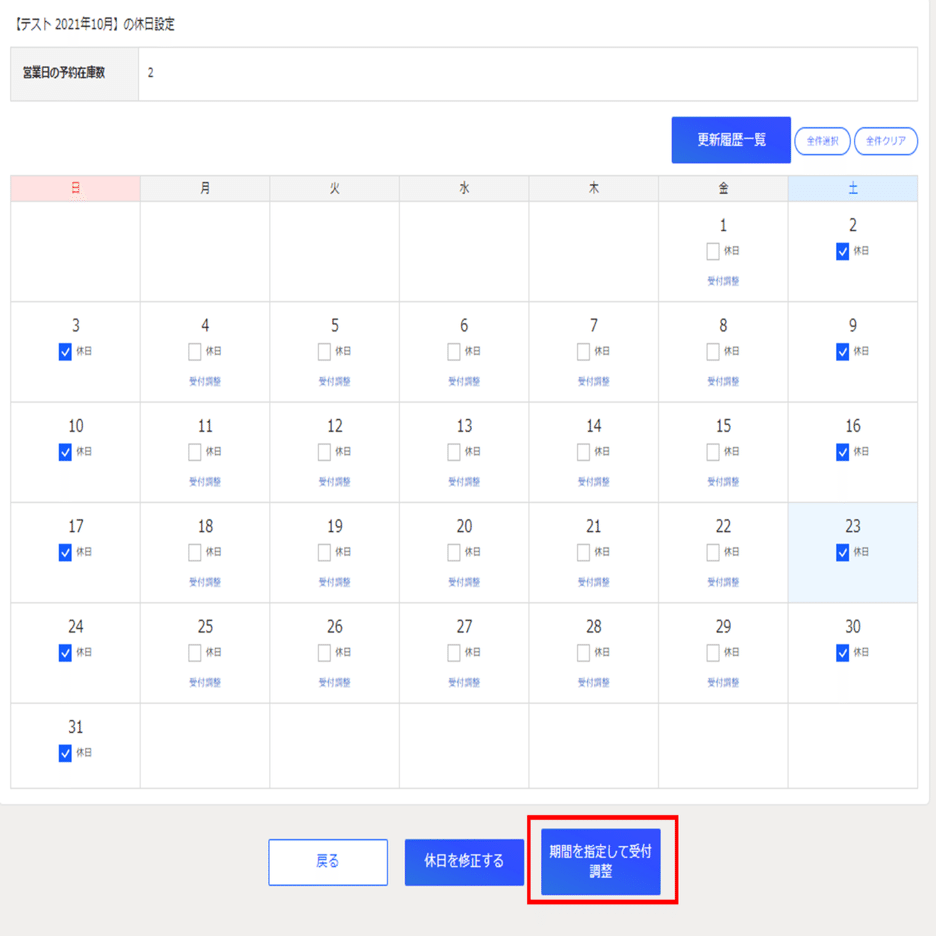Open 受付調整 link for day 25

[x=205, y=682]
